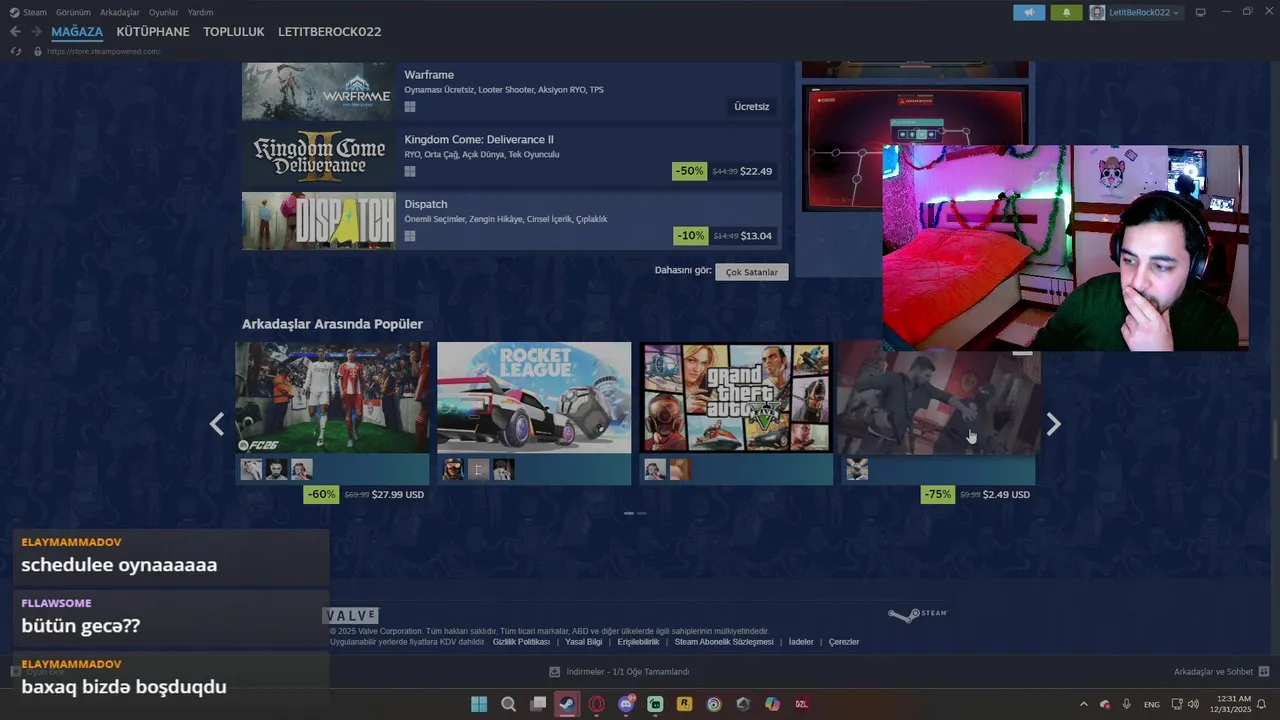Switch to the KÜTÜPHANE tab
This screenshot has width=1280, height=720.
pos(153,32)
